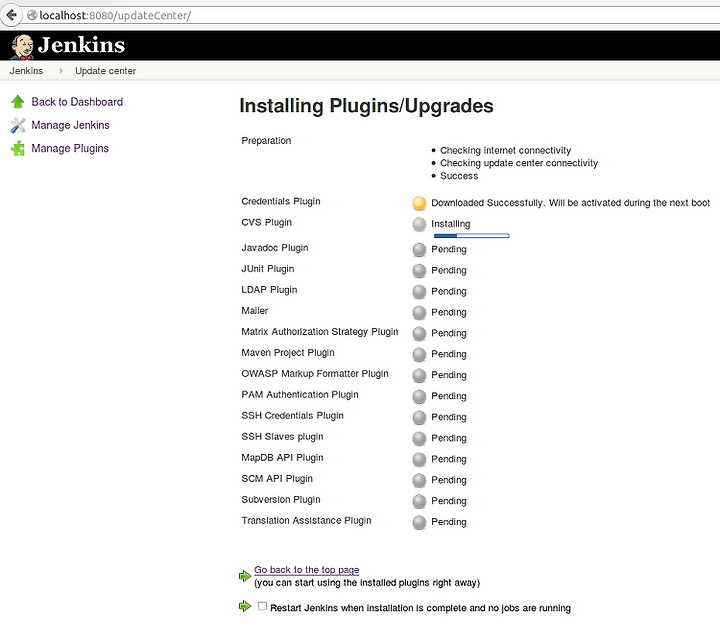
Task: Click the grey status ball for Javadoc Plugin
Action: (x=419, y=250)
